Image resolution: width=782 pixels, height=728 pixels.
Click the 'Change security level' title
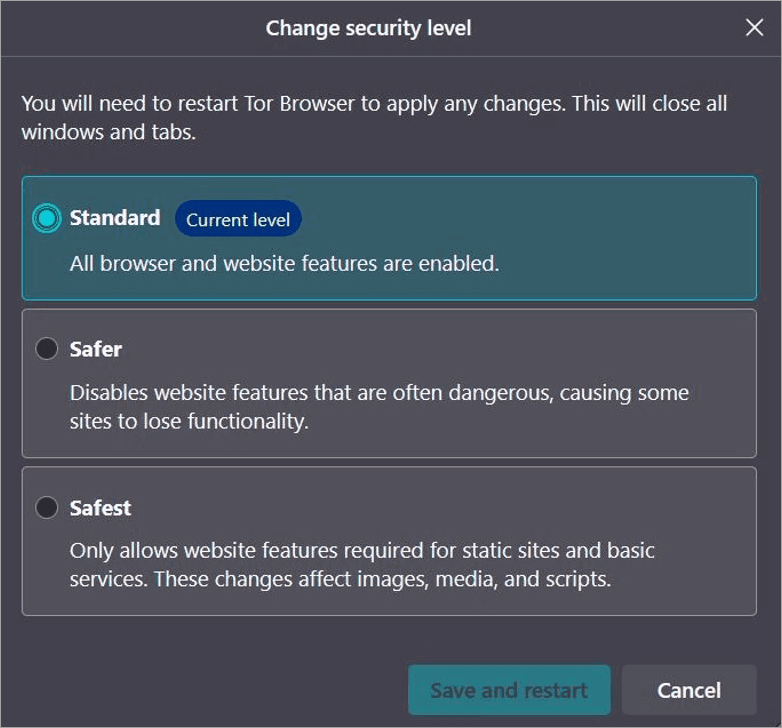(368, 28)
